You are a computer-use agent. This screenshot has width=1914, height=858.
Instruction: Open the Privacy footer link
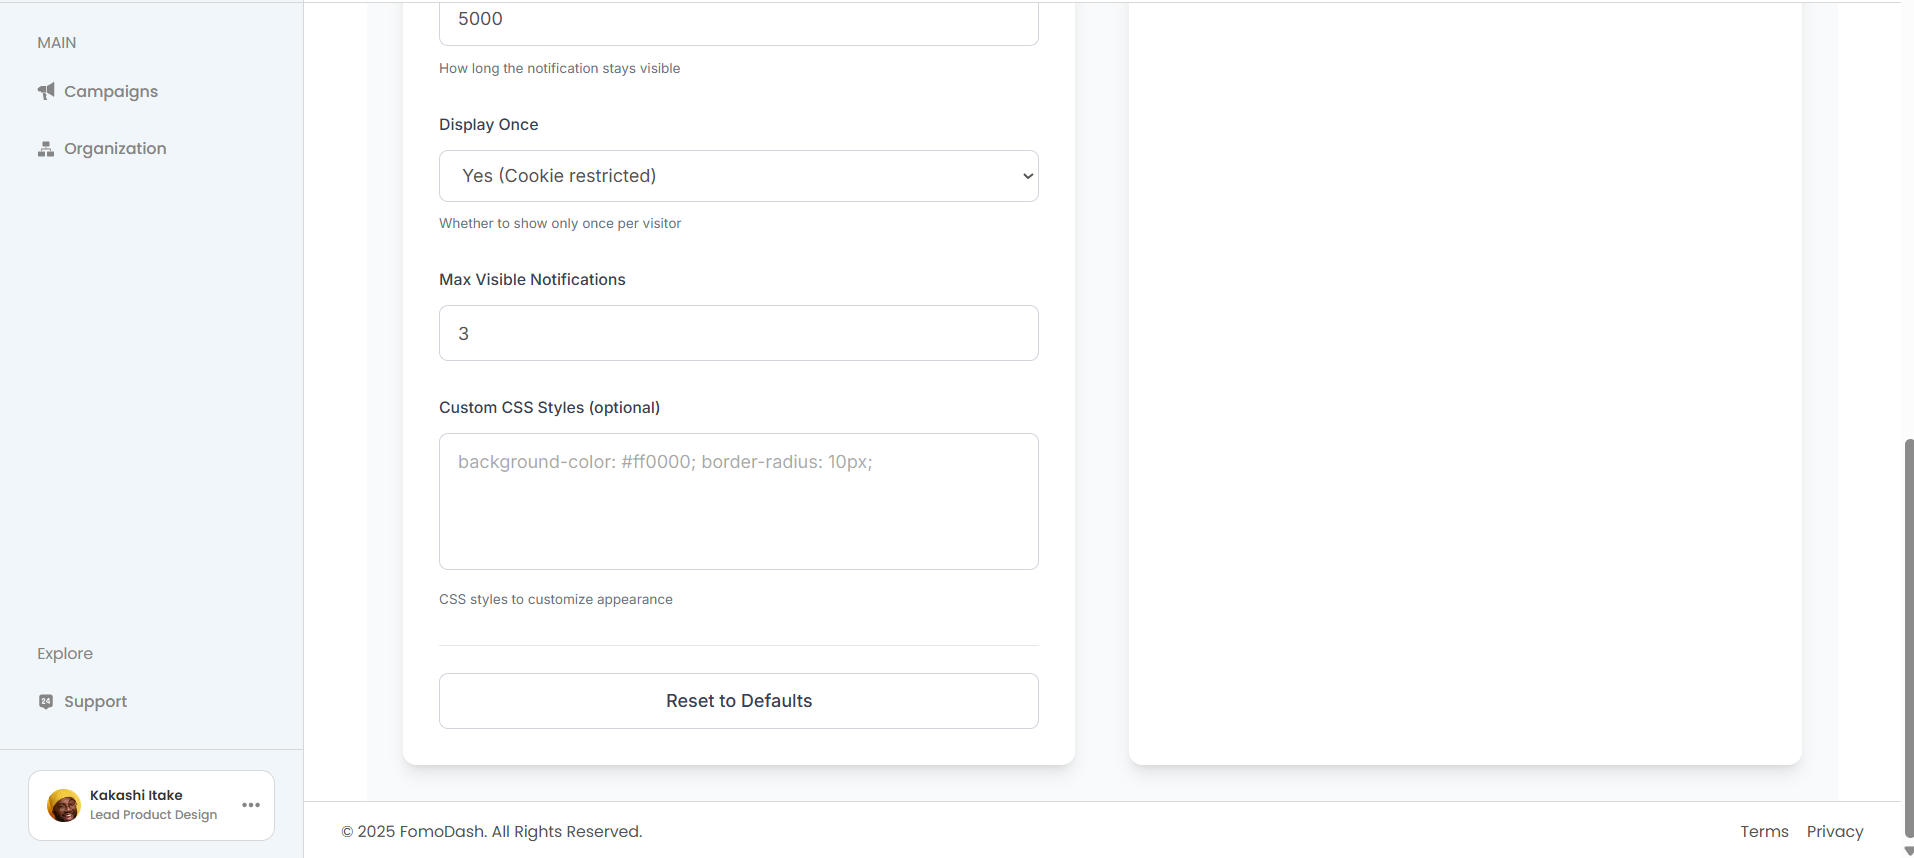coord(1834,831)
